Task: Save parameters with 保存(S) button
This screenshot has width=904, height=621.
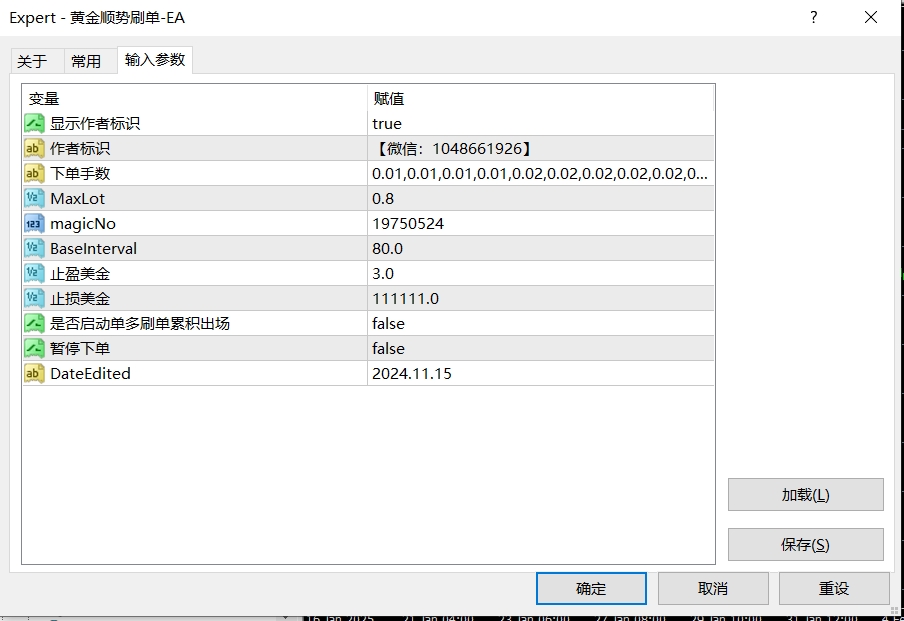Action: (x=805, y=545)
